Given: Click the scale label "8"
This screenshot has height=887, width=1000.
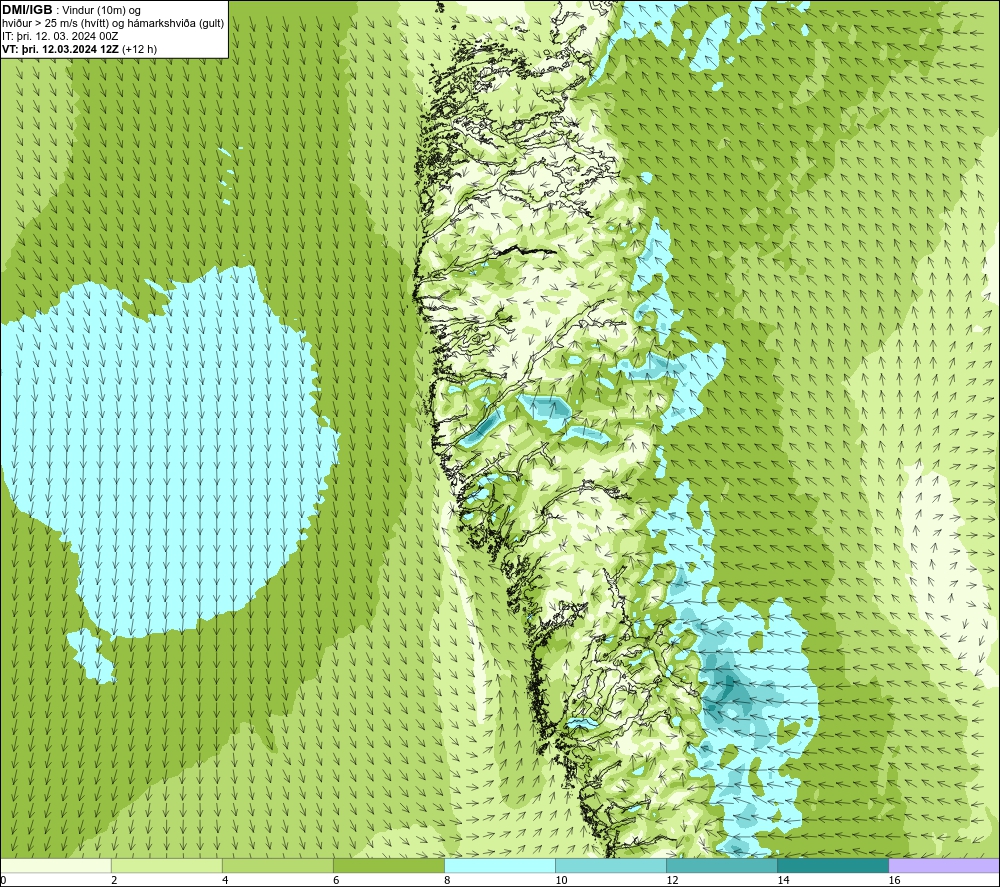Looking at the screenshot, I should pos(447,880).
